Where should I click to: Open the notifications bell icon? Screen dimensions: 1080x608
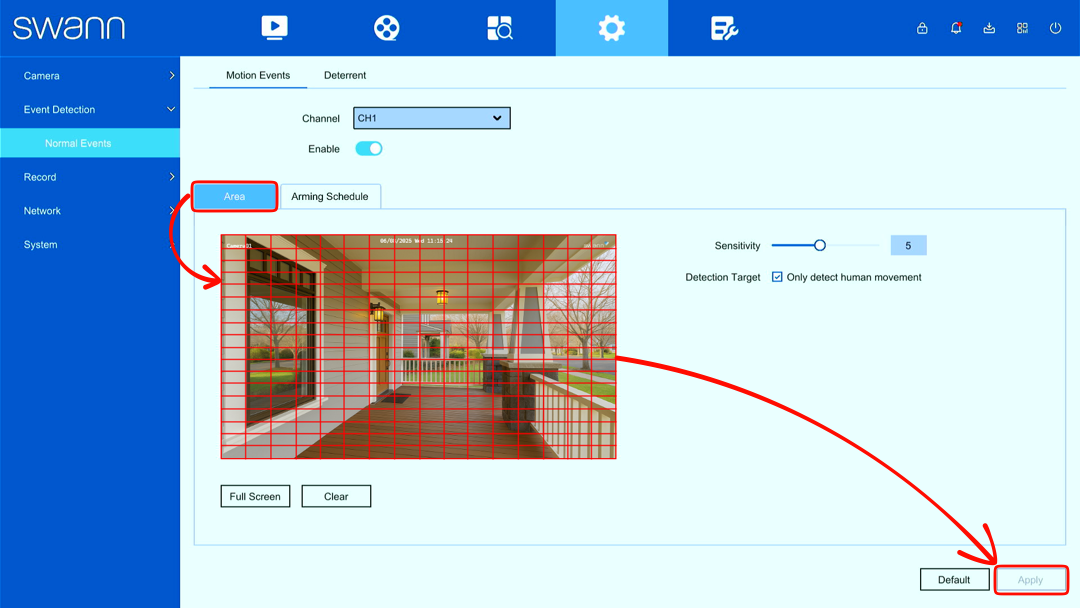[x=956, y=28]
